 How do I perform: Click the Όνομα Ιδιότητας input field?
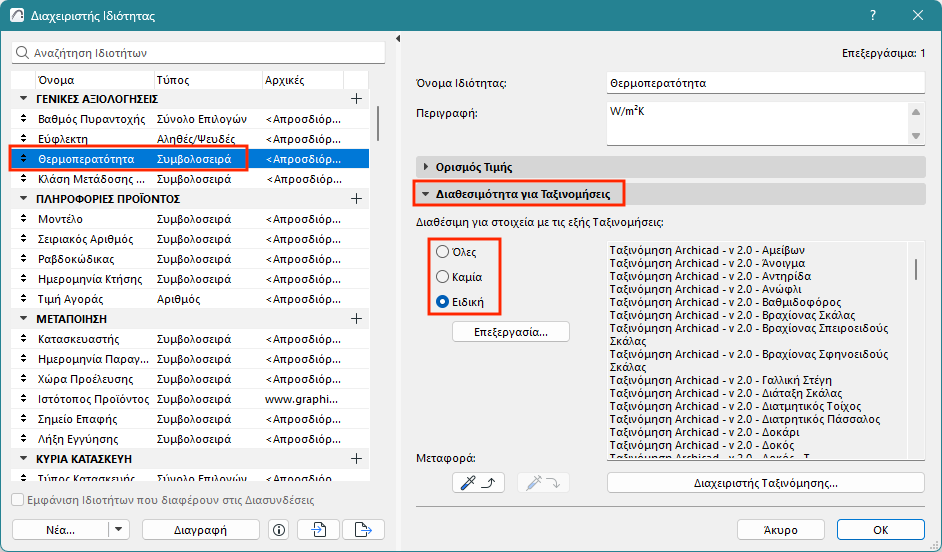[x=765, y=83]
